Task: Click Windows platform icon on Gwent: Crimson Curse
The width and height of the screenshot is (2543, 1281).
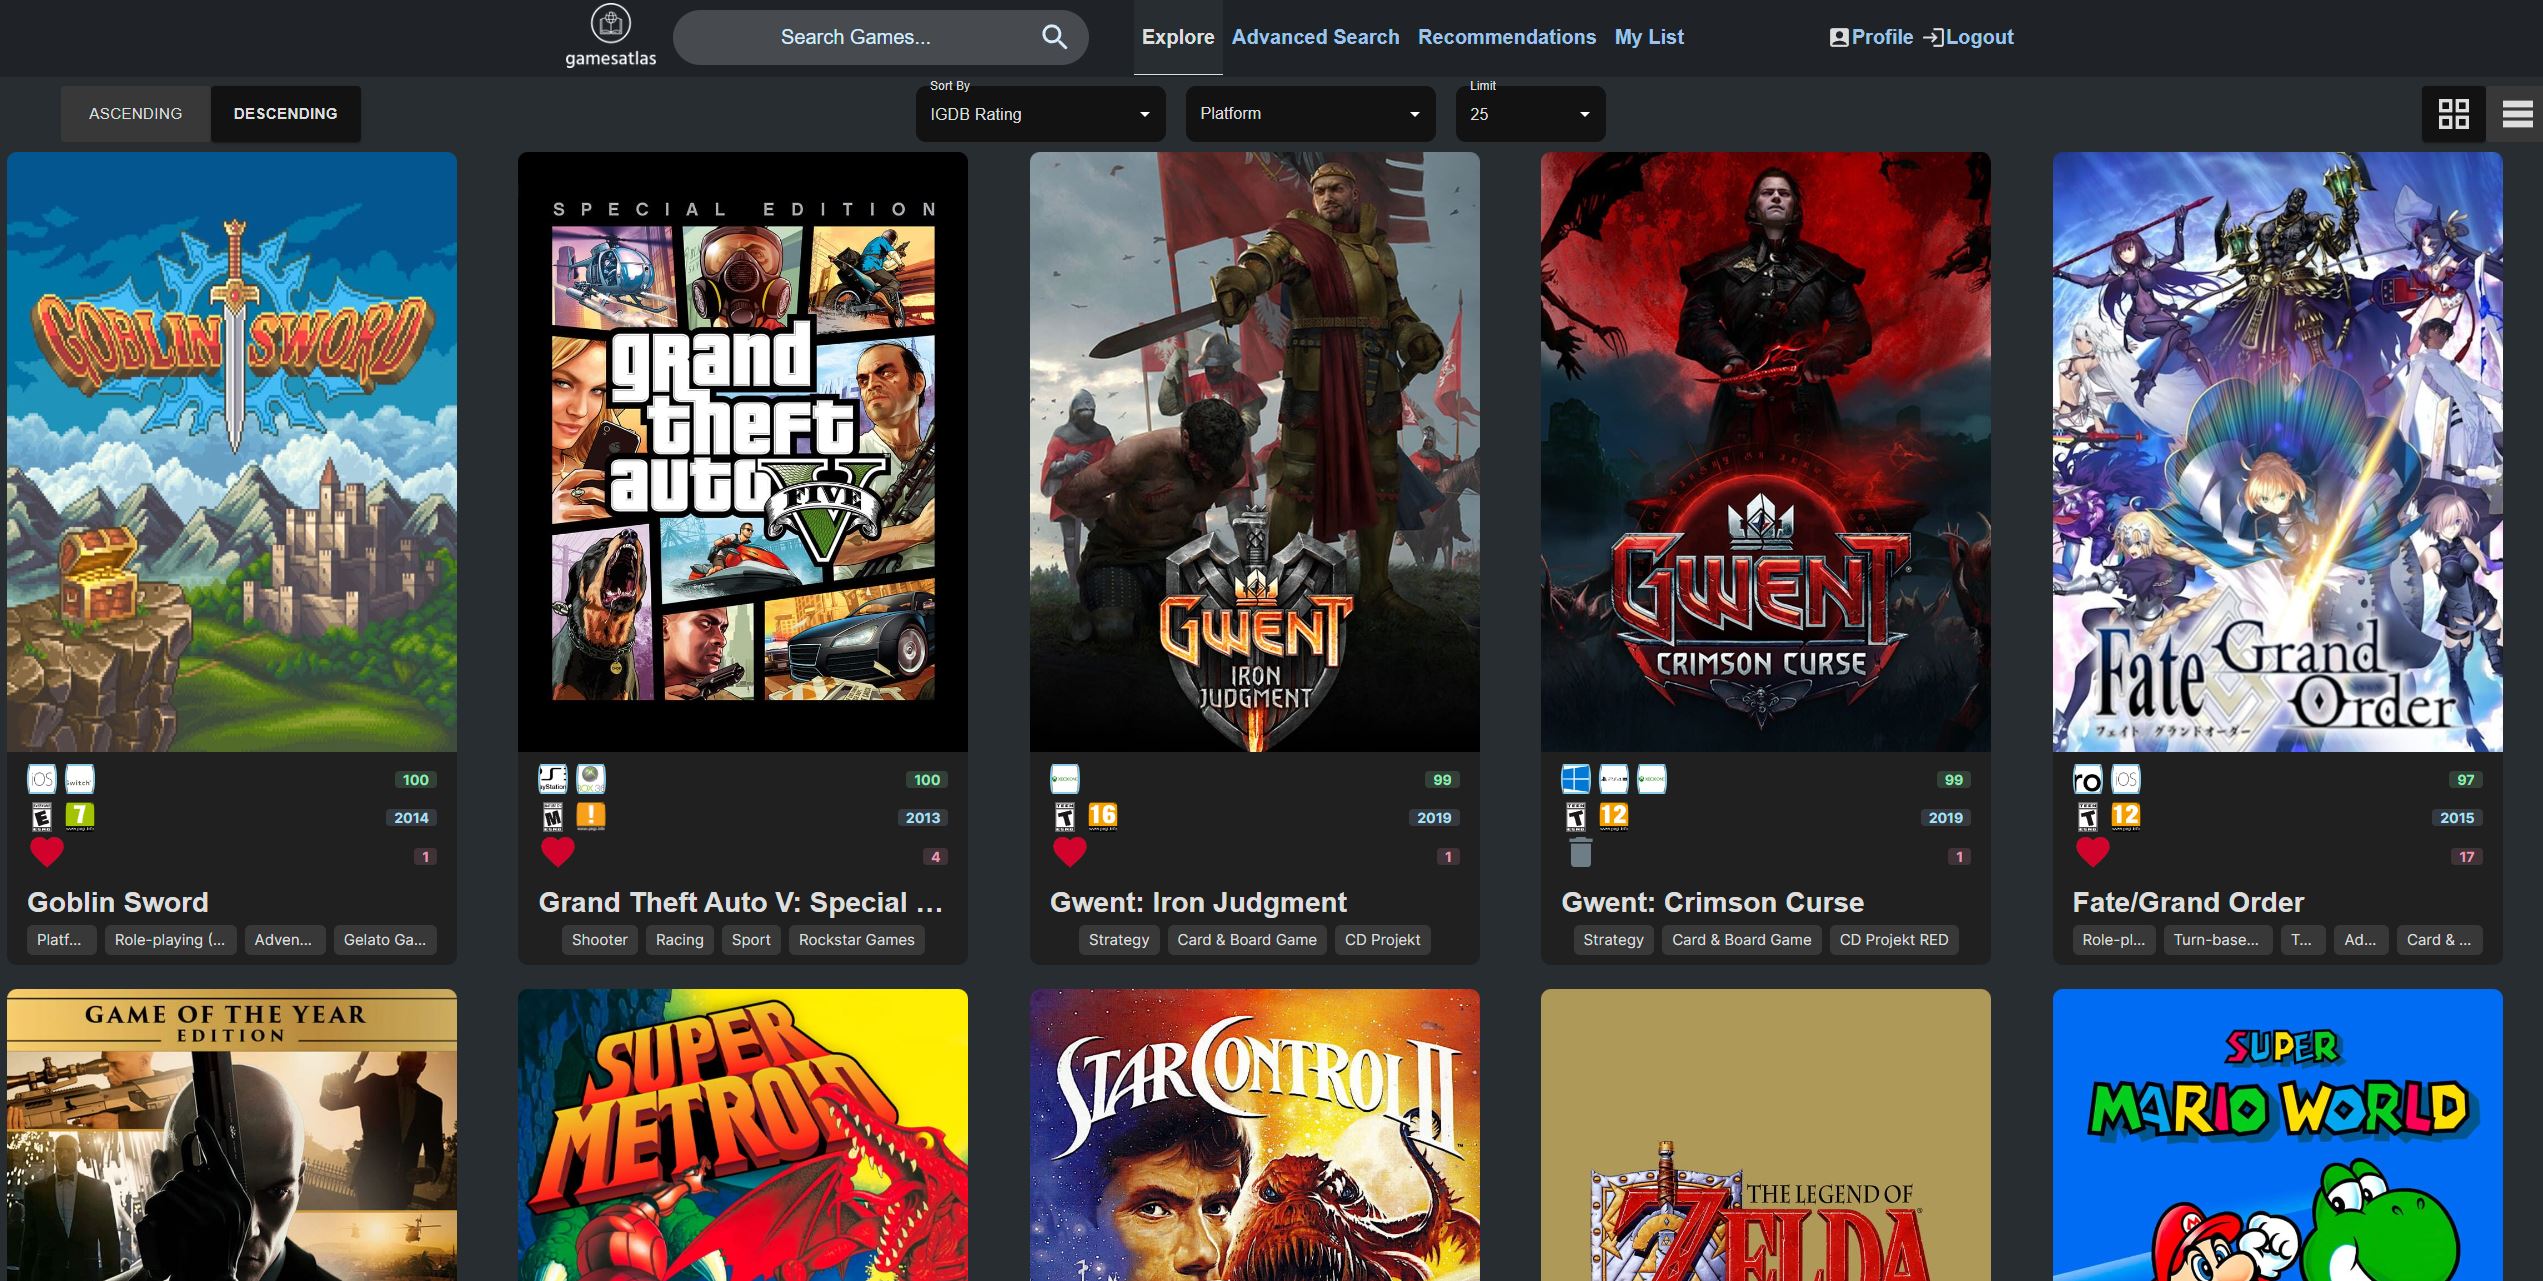Action: [x=1575, y=779]
